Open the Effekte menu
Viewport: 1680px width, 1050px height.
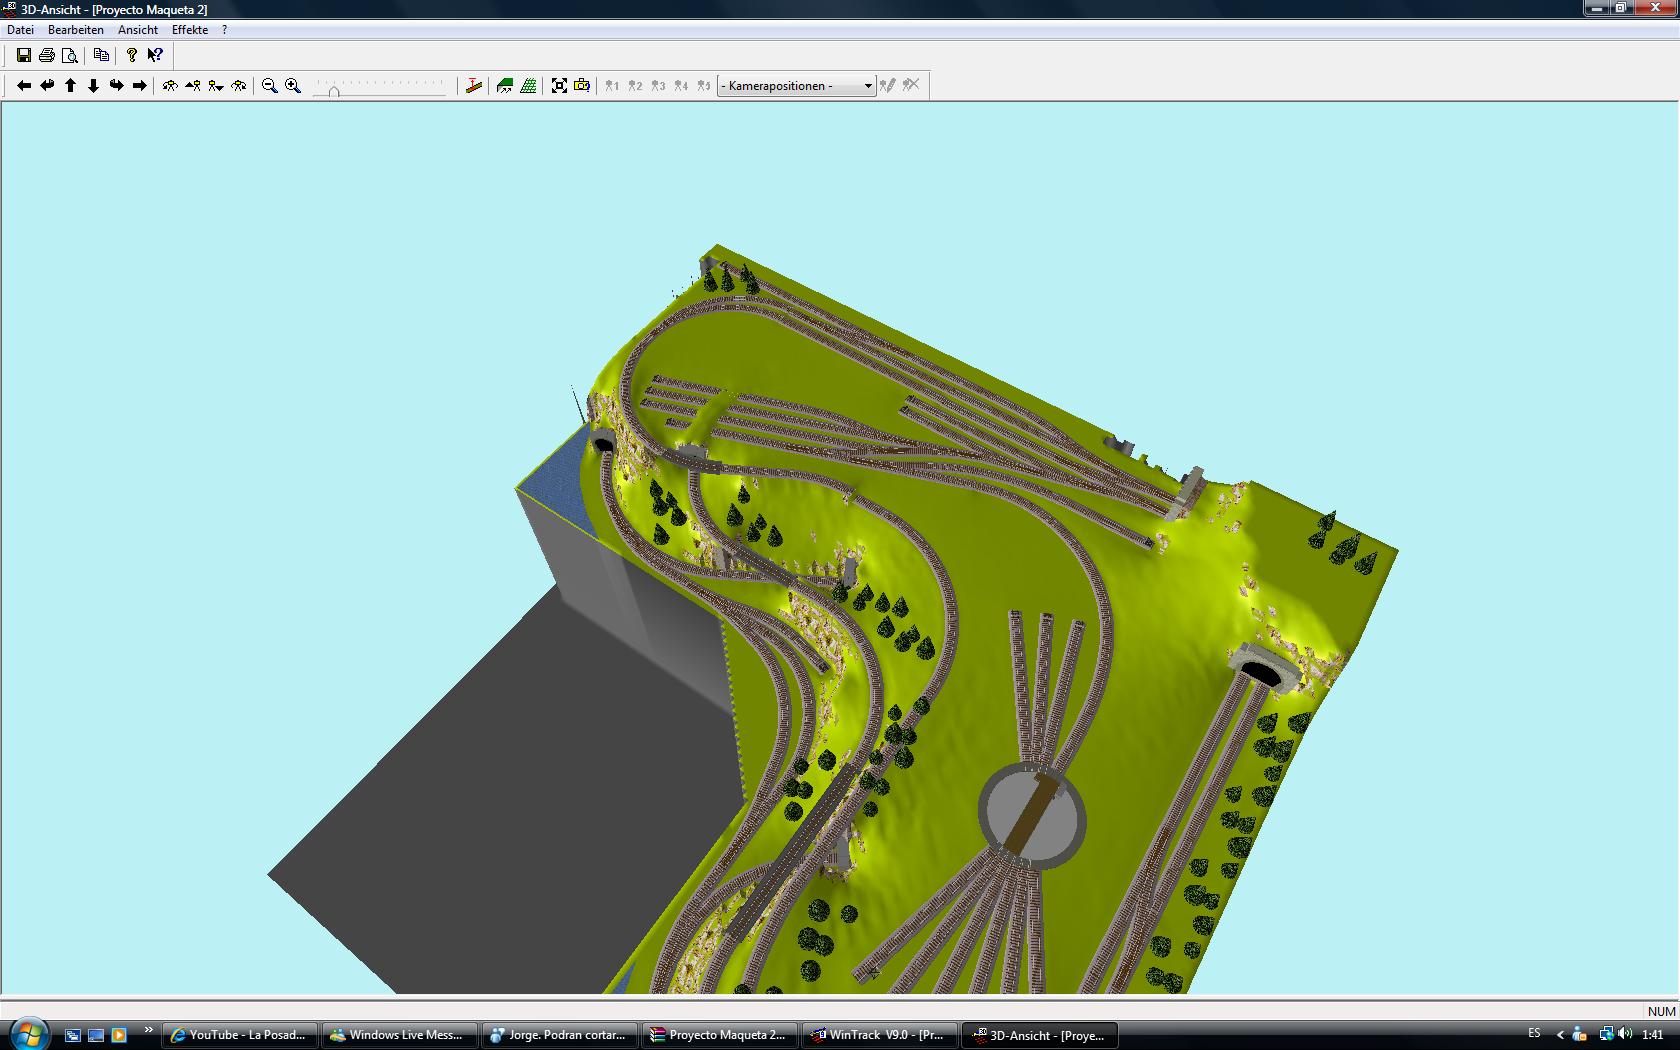click(x=190, y=30)
